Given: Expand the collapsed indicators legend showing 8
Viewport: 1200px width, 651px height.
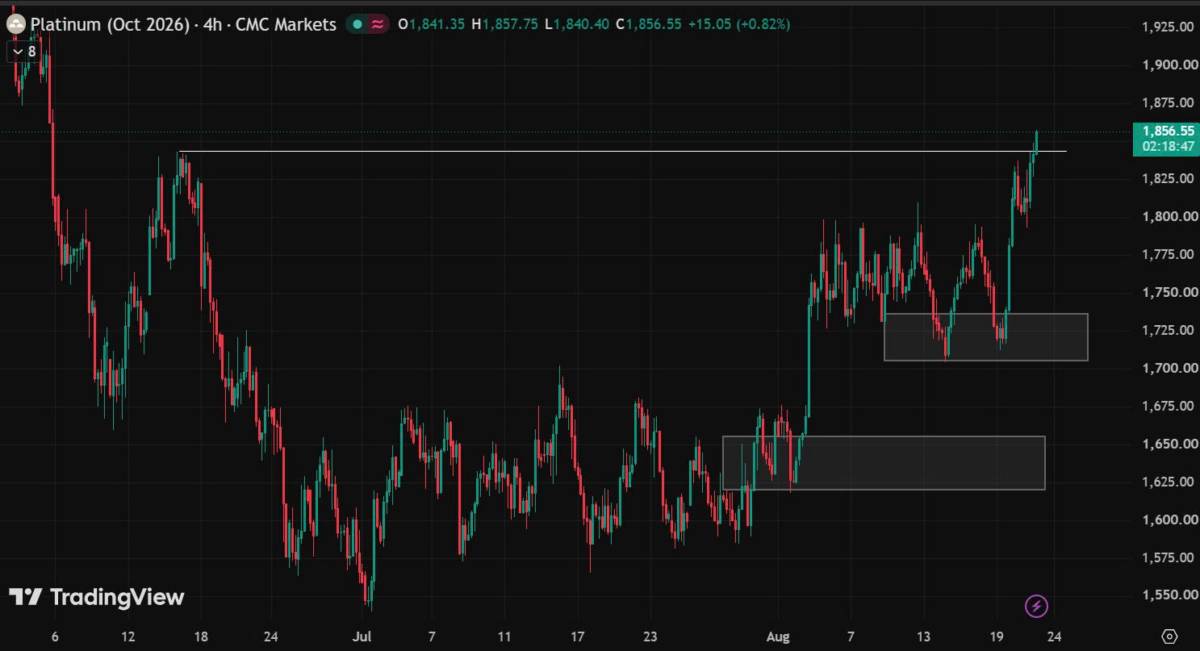Looking at the screenshot, I should tap(26, 51).
